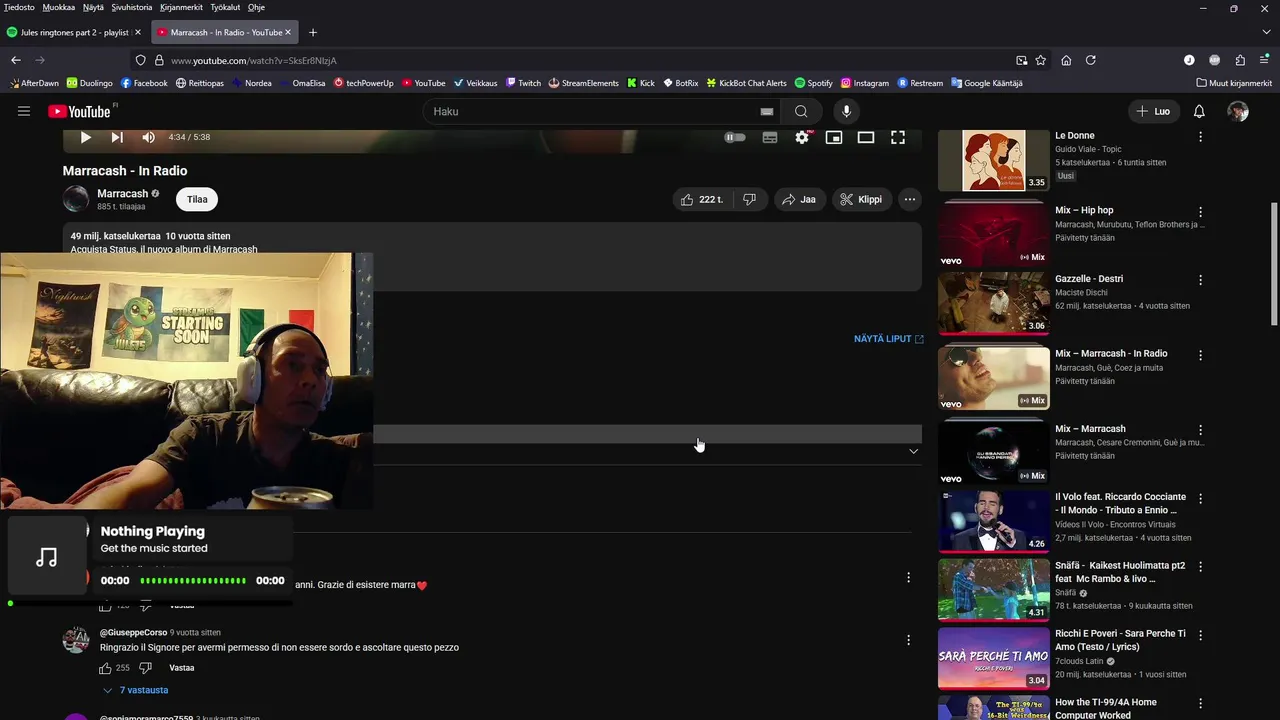Start voice search with microphone icon
Screen dimensions: 1280x720
click(846, 111)
